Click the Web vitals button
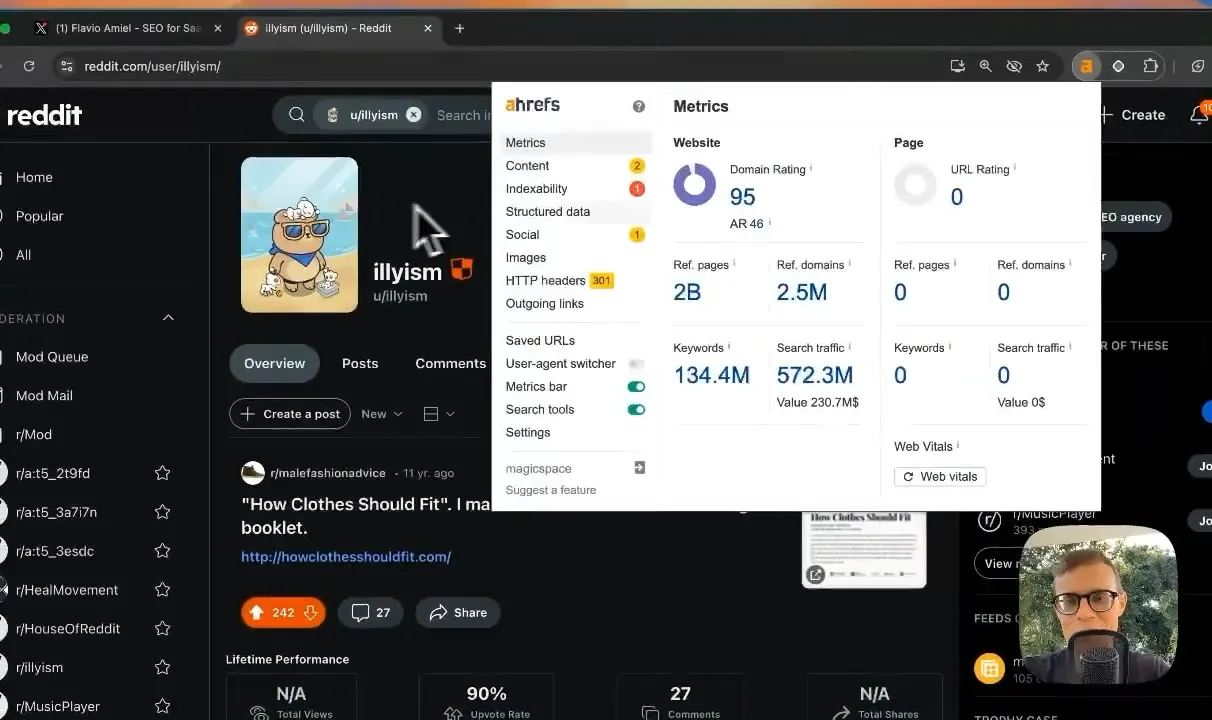The height and width of the screenshot is (720, 1212). pyautogui.click(x=940, y=477)
